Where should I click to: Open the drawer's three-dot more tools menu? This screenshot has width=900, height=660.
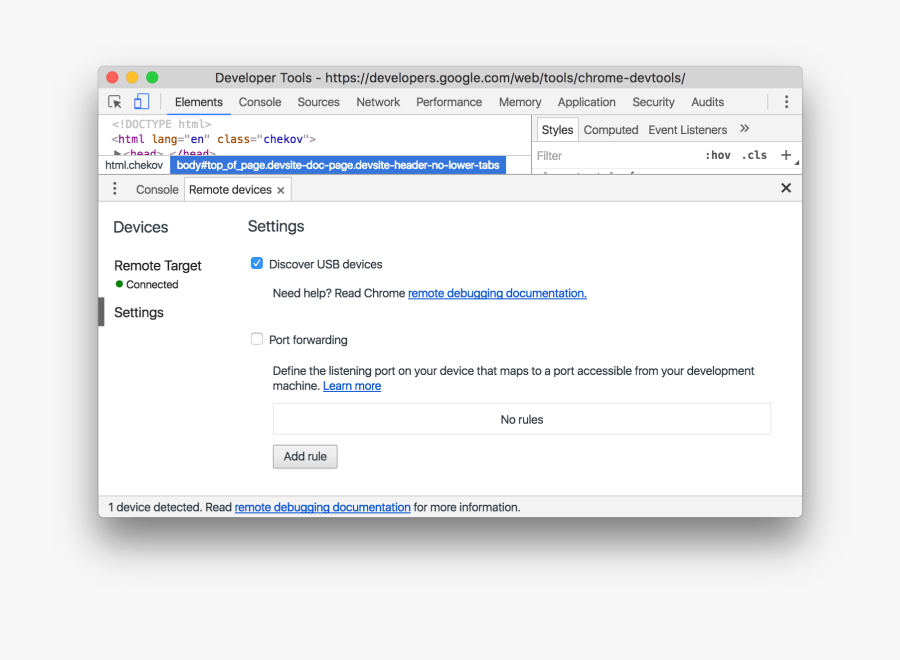pos(115,189)
